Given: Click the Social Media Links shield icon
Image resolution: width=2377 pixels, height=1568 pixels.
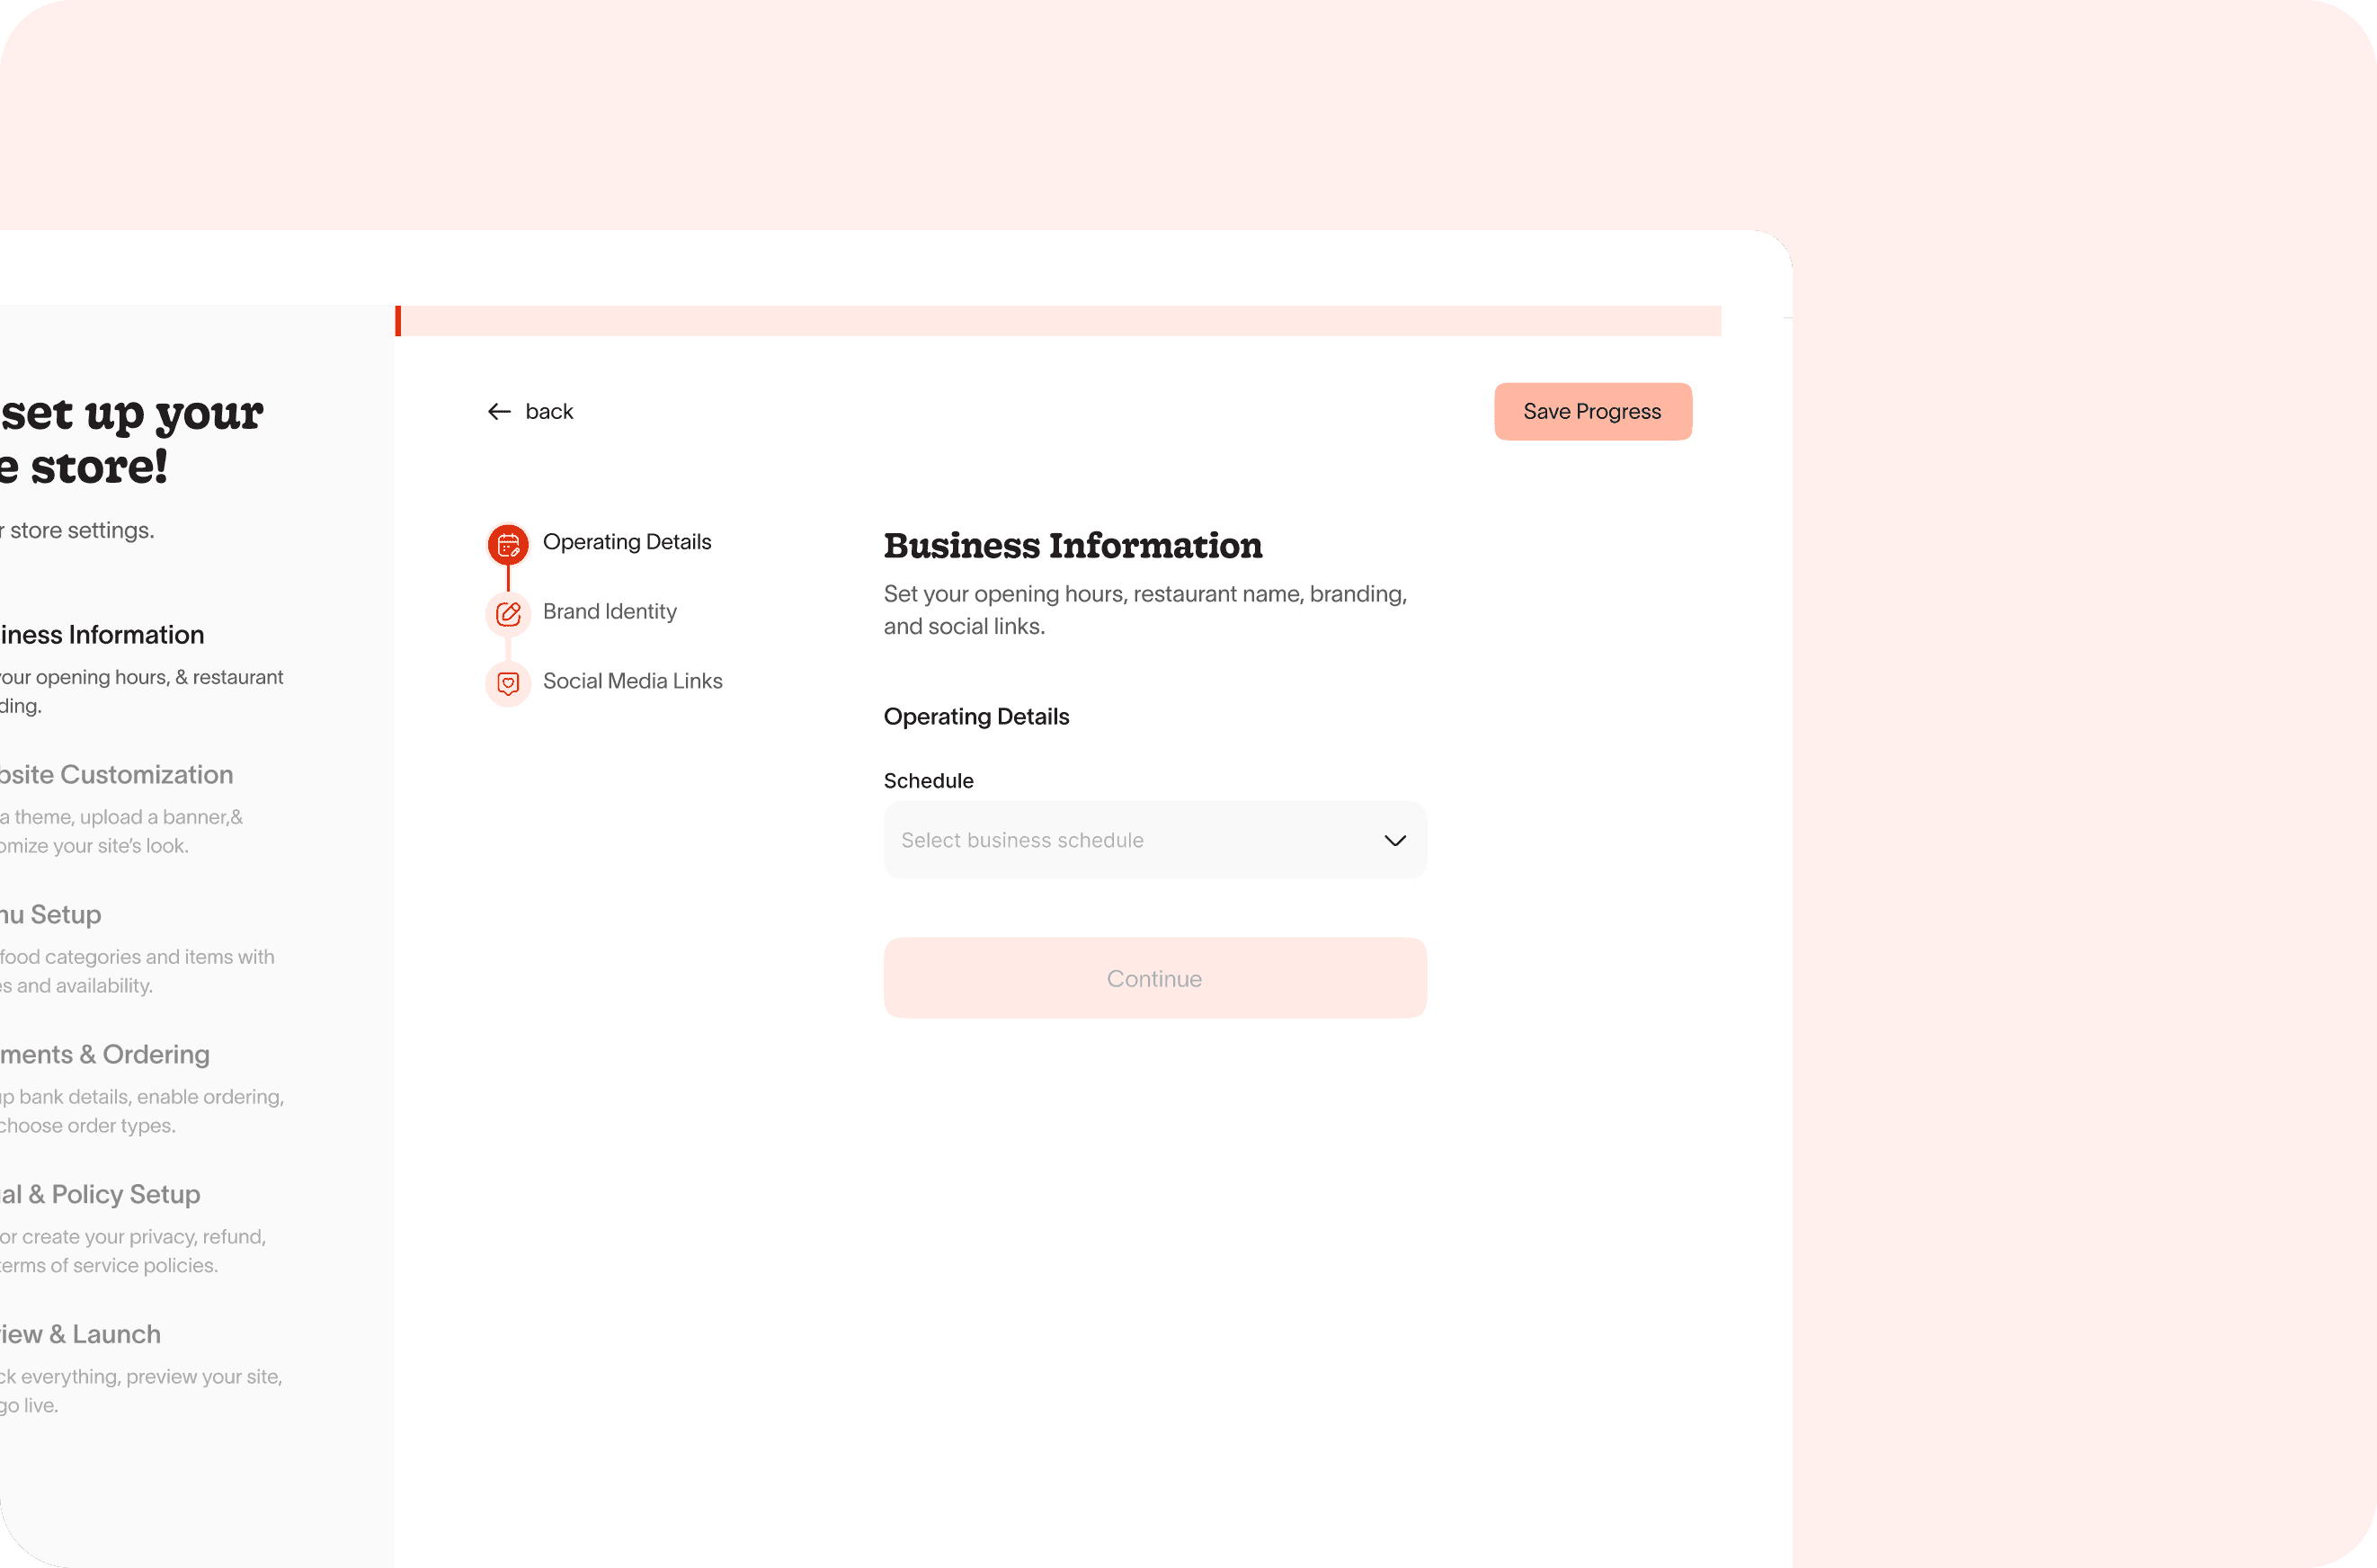Looking at the screenshot, I should 508,683.
